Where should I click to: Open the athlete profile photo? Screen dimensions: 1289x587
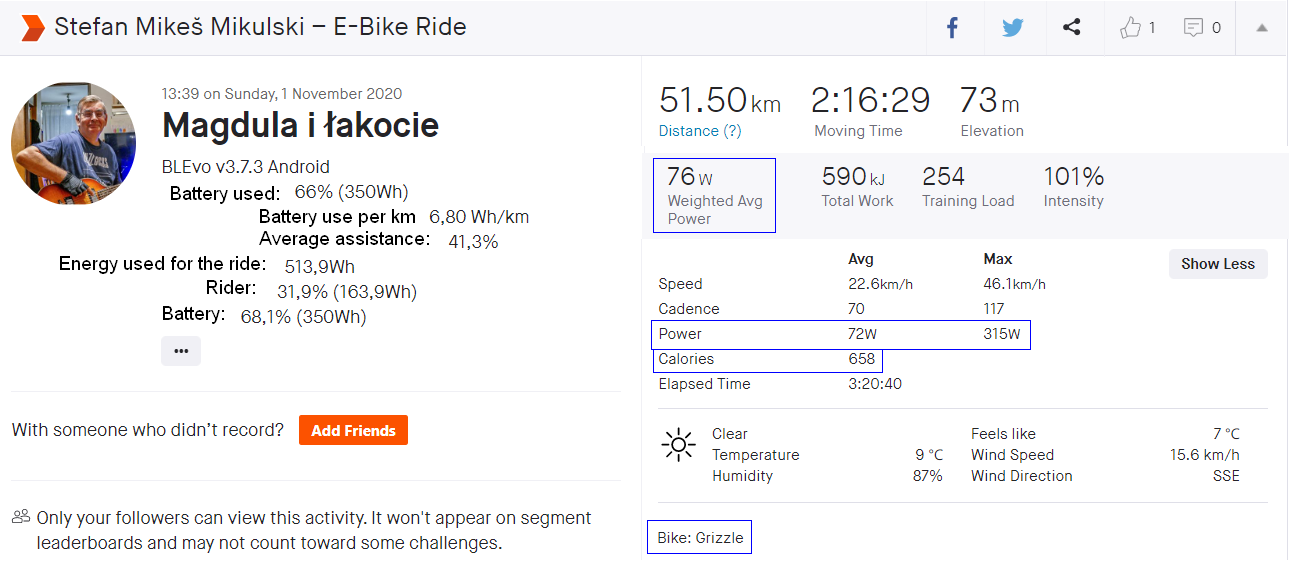tap(73, 144)
